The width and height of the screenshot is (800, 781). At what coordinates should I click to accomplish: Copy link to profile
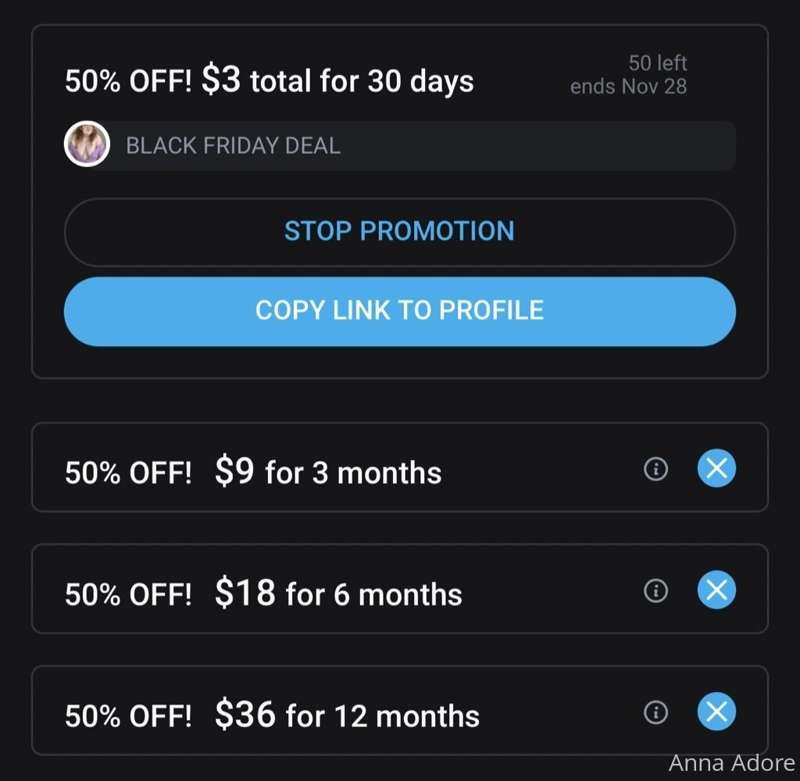[399, 311]
